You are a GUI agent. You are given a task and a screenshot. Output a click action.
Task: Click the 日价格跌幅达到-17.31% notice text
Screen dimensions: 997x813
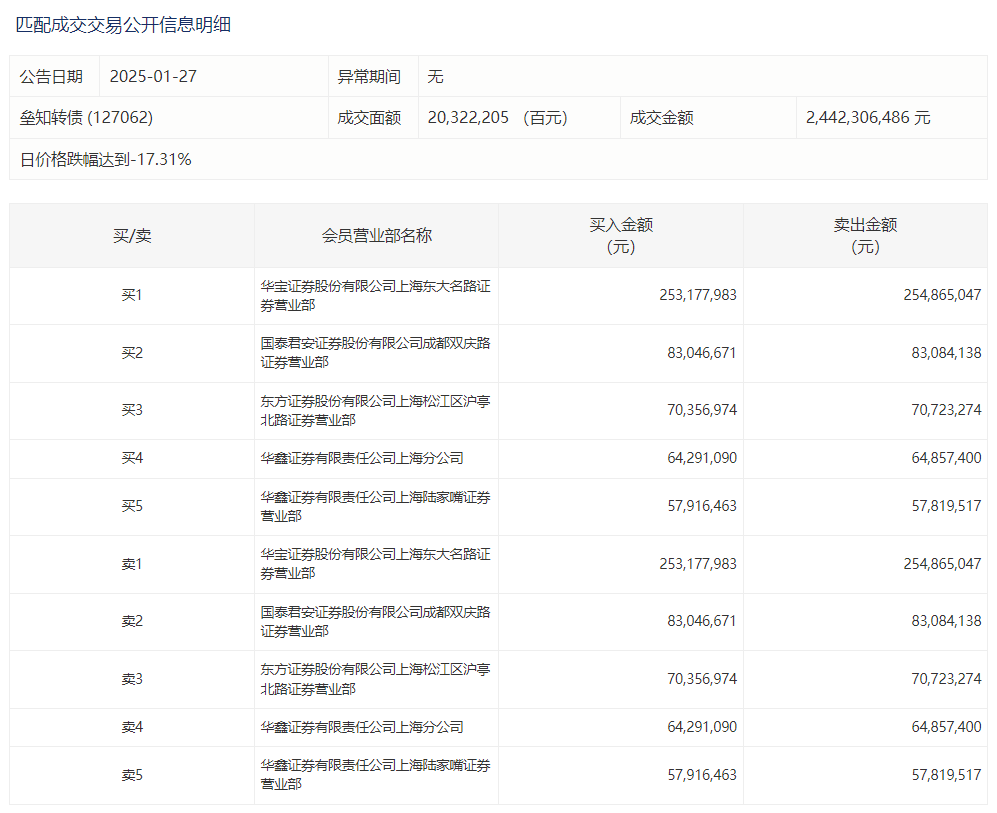(x=106, y=159)
